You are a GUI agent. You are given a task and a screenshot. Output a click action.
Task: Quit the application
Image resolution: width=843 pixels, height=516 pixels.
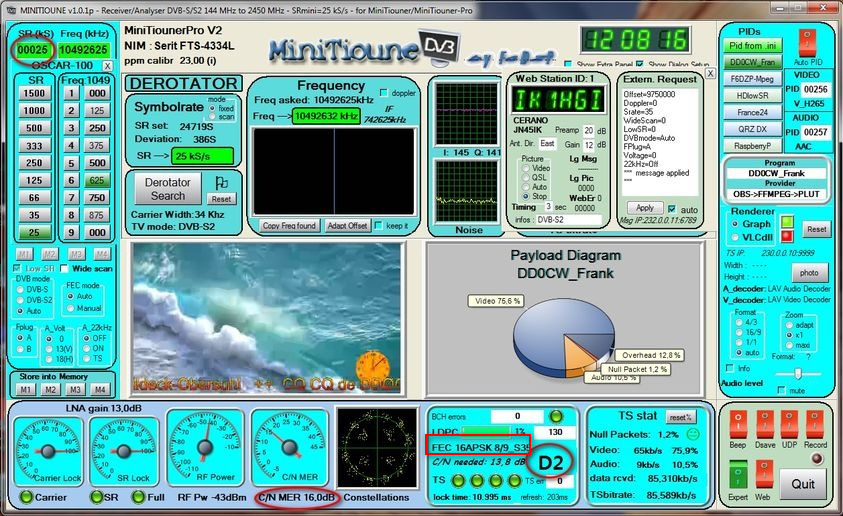tap(802, 484)
